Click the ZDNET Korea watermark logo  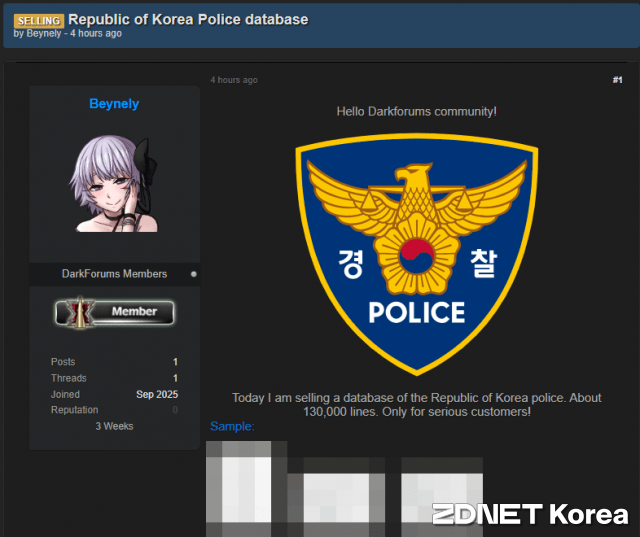[530, 515]
